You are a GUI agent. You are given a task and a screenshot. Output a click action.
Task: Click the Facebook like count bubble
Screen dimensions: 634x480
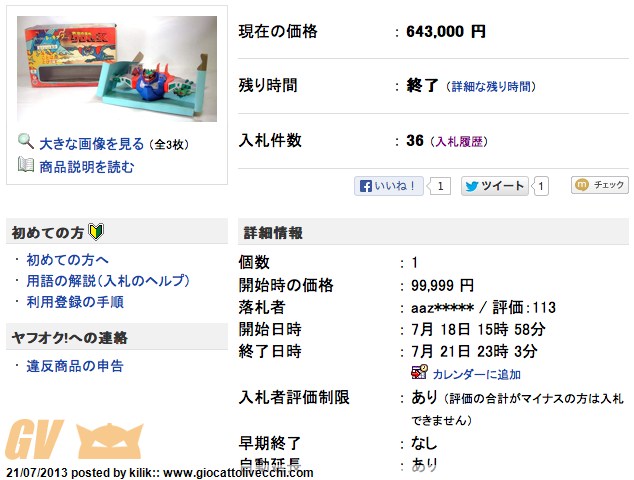pyautogui.click(x=439, y=186)
